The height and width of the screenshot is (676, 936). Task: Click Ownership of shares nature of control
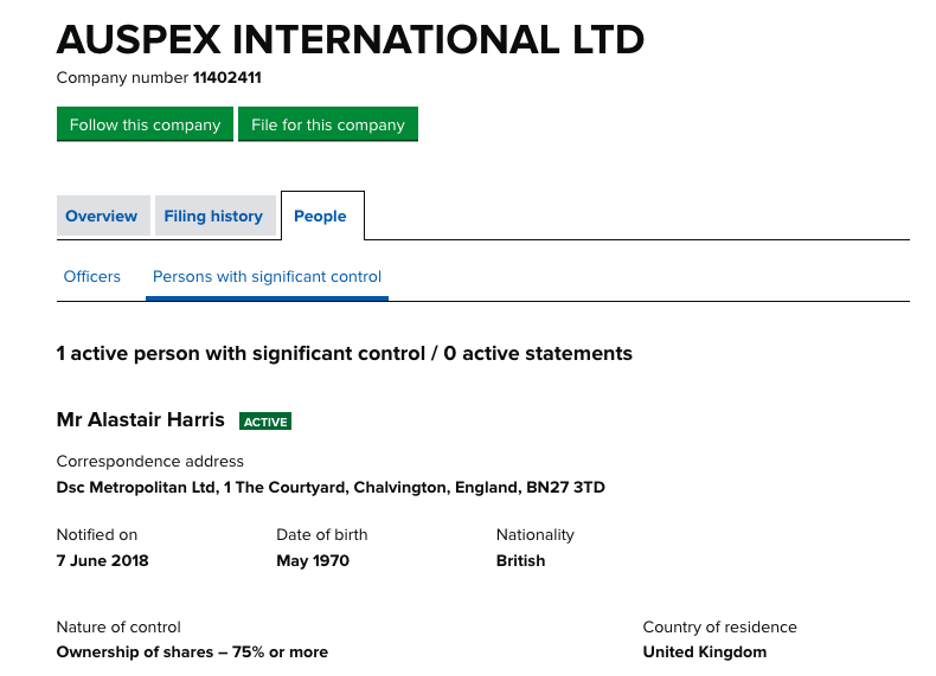[x=193, y=651]
